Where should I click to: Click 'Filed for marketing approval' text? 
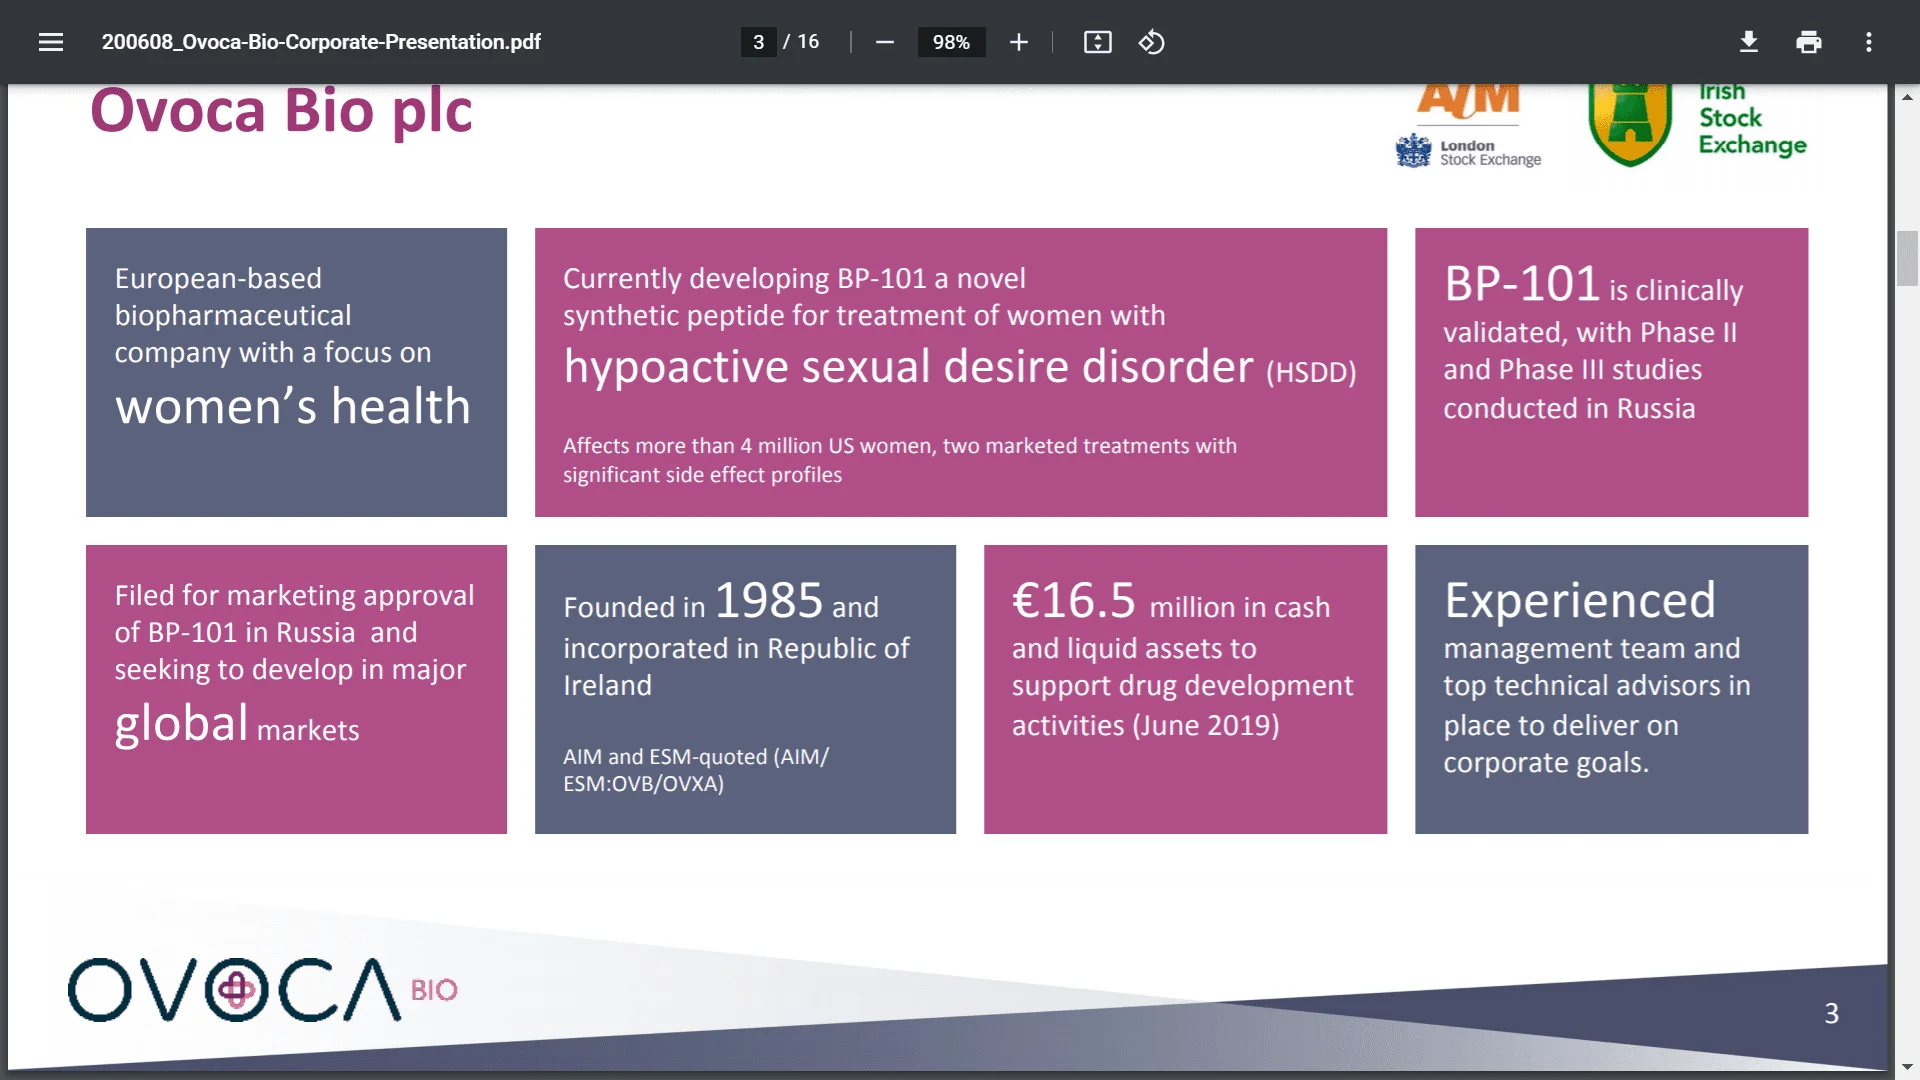click(x=294, y=596)
